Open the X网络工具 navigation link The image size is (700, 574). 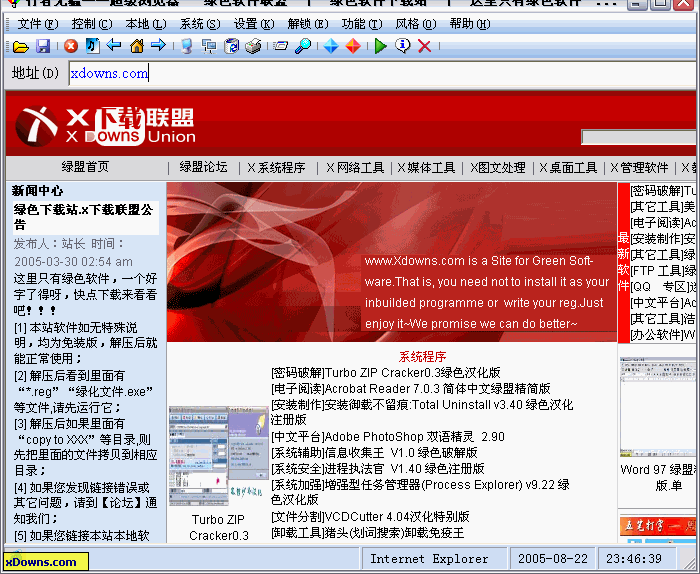(x=355, y=167)
